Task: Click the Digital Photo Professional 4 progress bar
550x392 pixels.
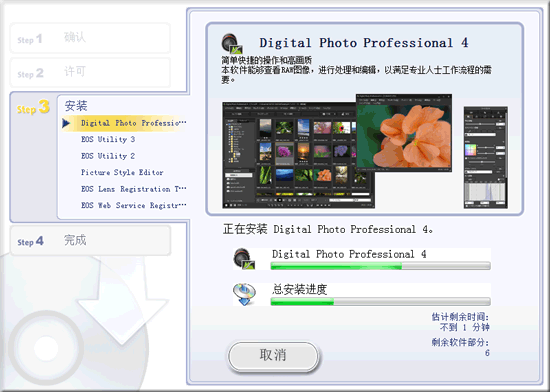Action: click(381, 266)
